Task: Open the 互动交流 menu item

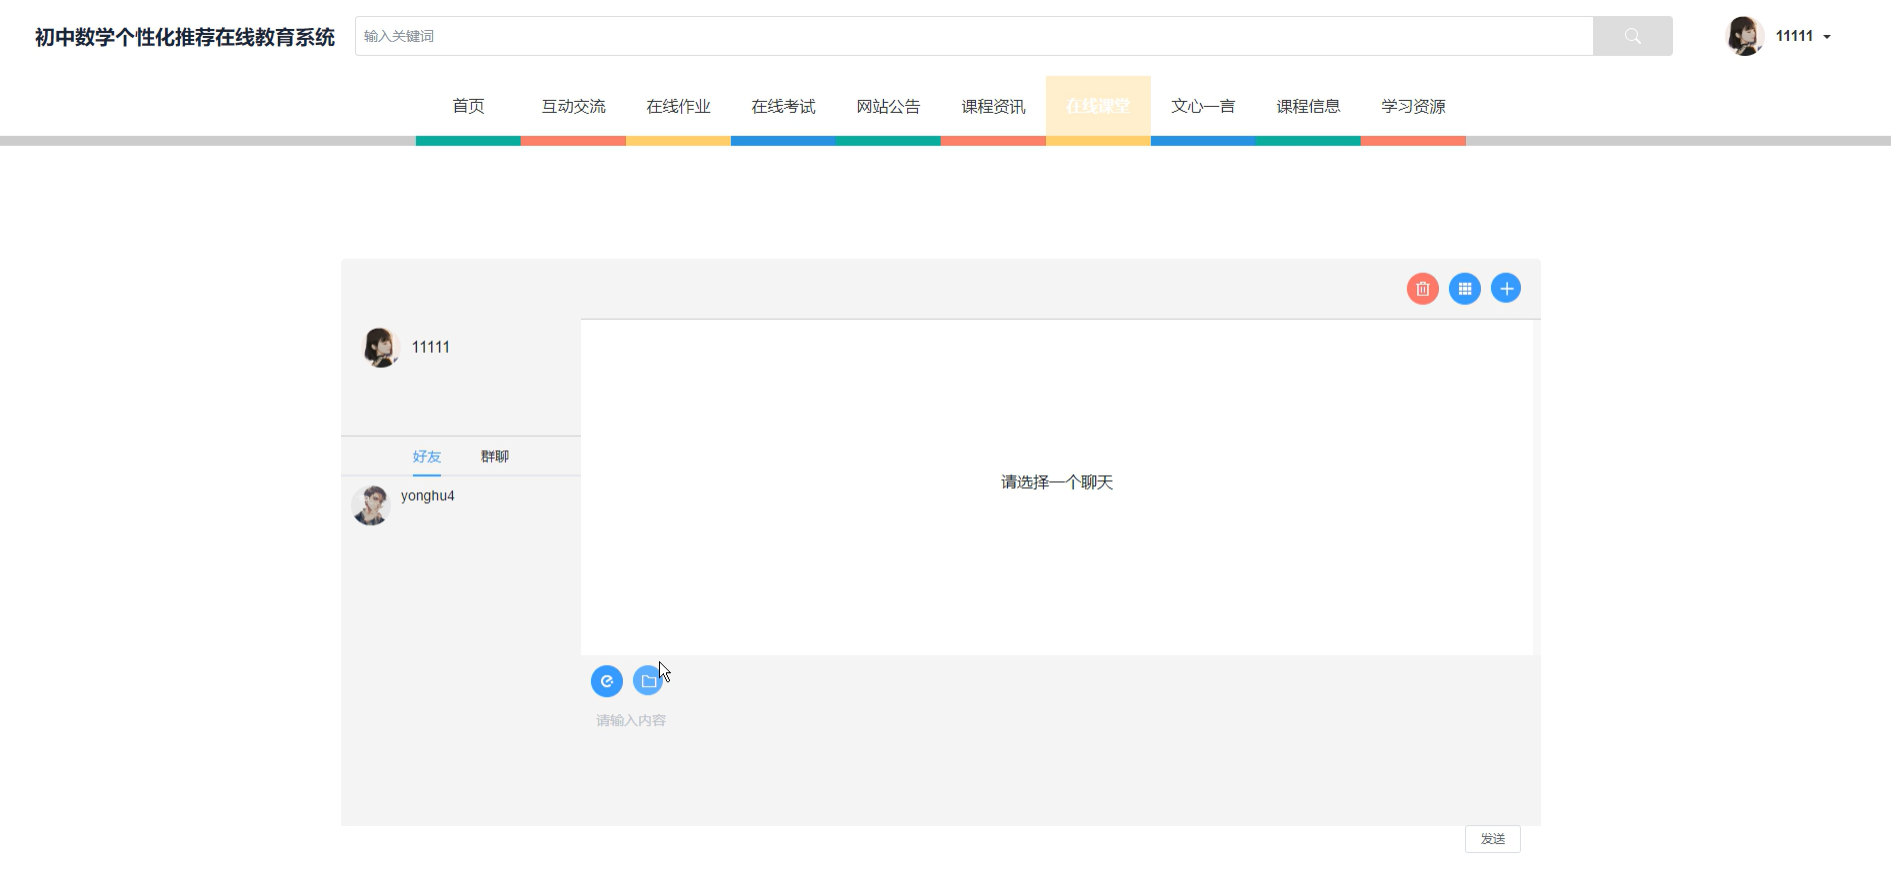Action: (573, 106)
